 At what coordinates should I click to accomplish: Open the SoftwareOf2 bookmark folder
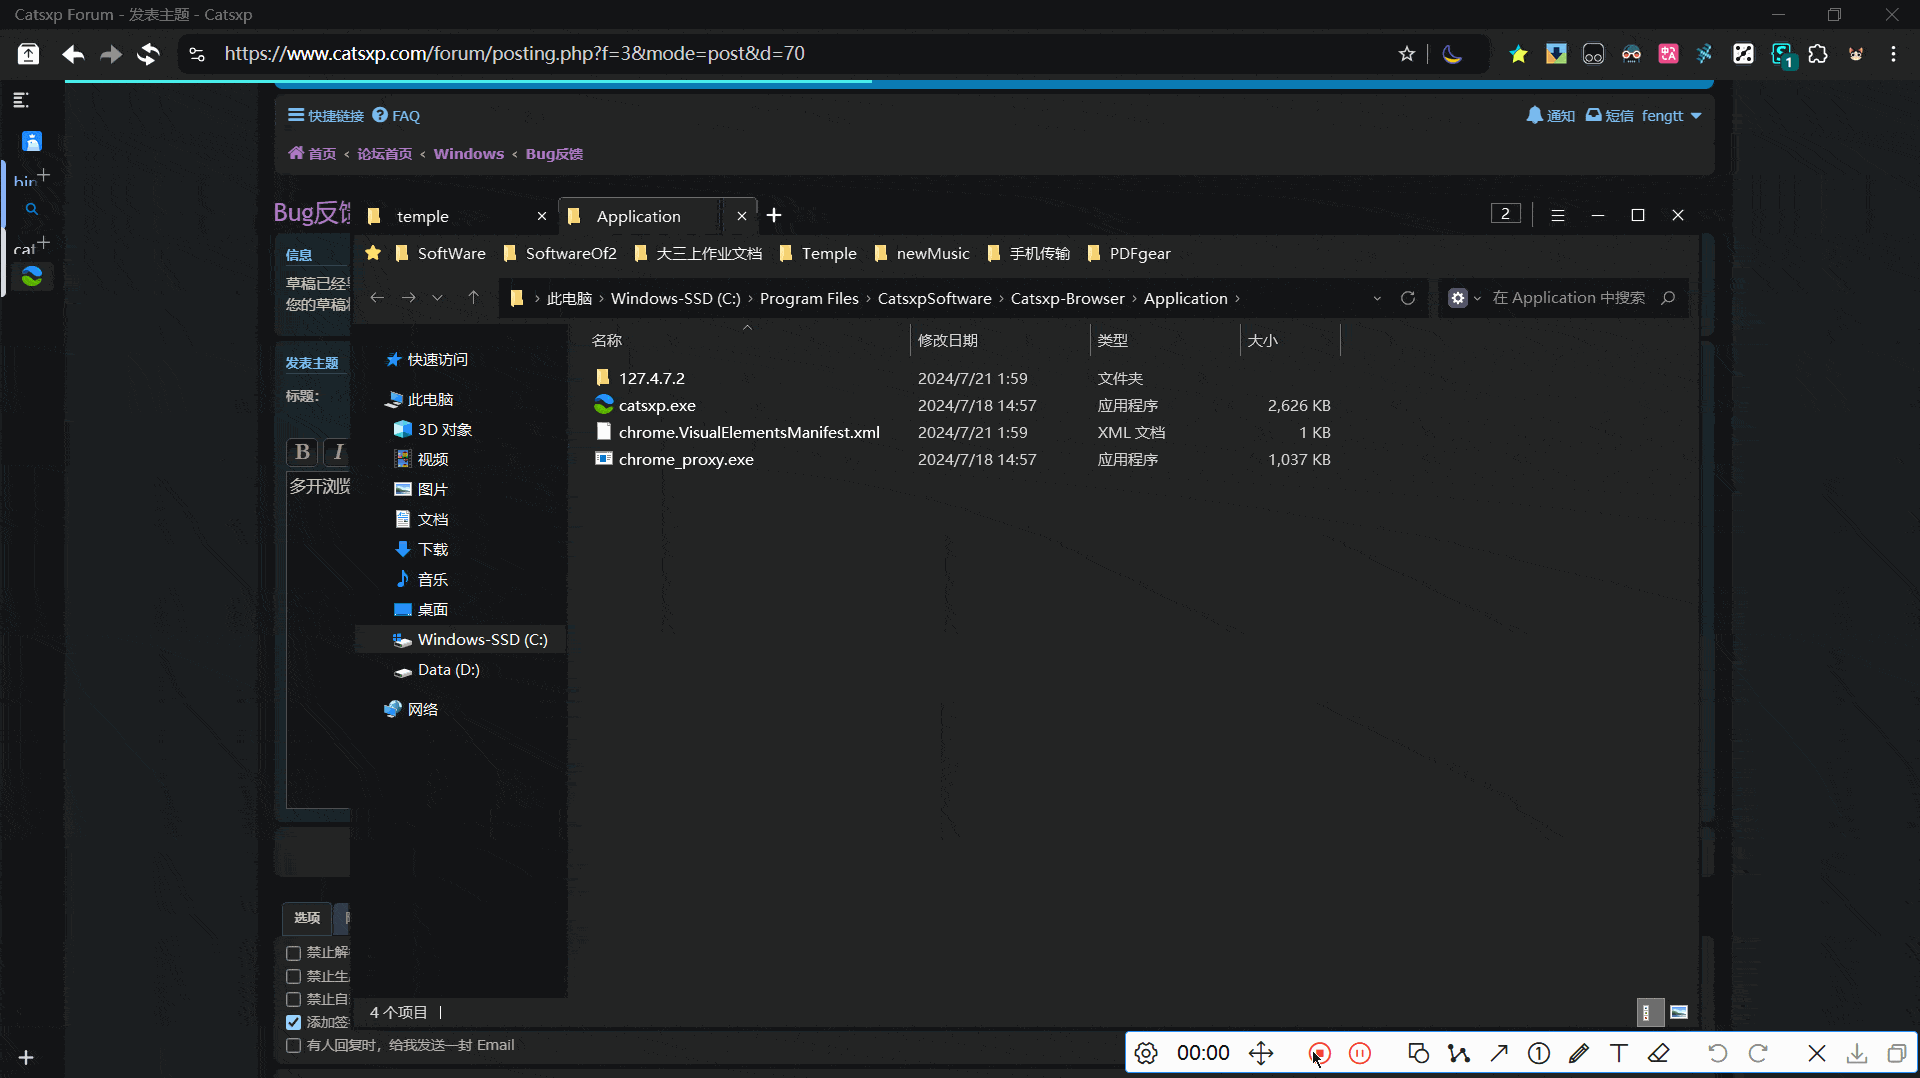coord(560,254)
